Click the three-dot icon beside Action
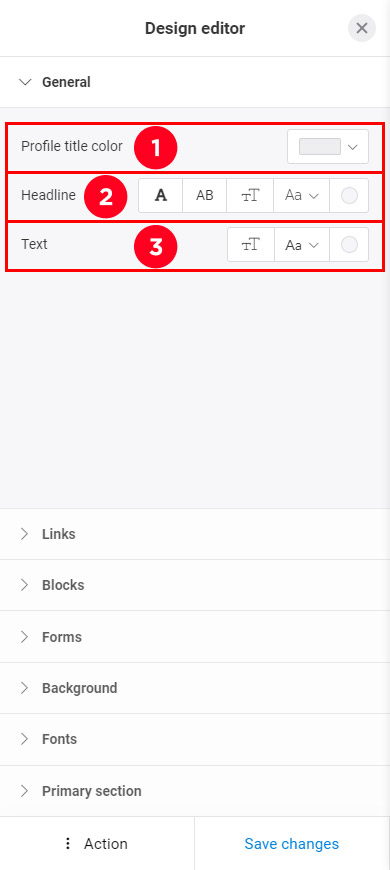 [68, 843]
